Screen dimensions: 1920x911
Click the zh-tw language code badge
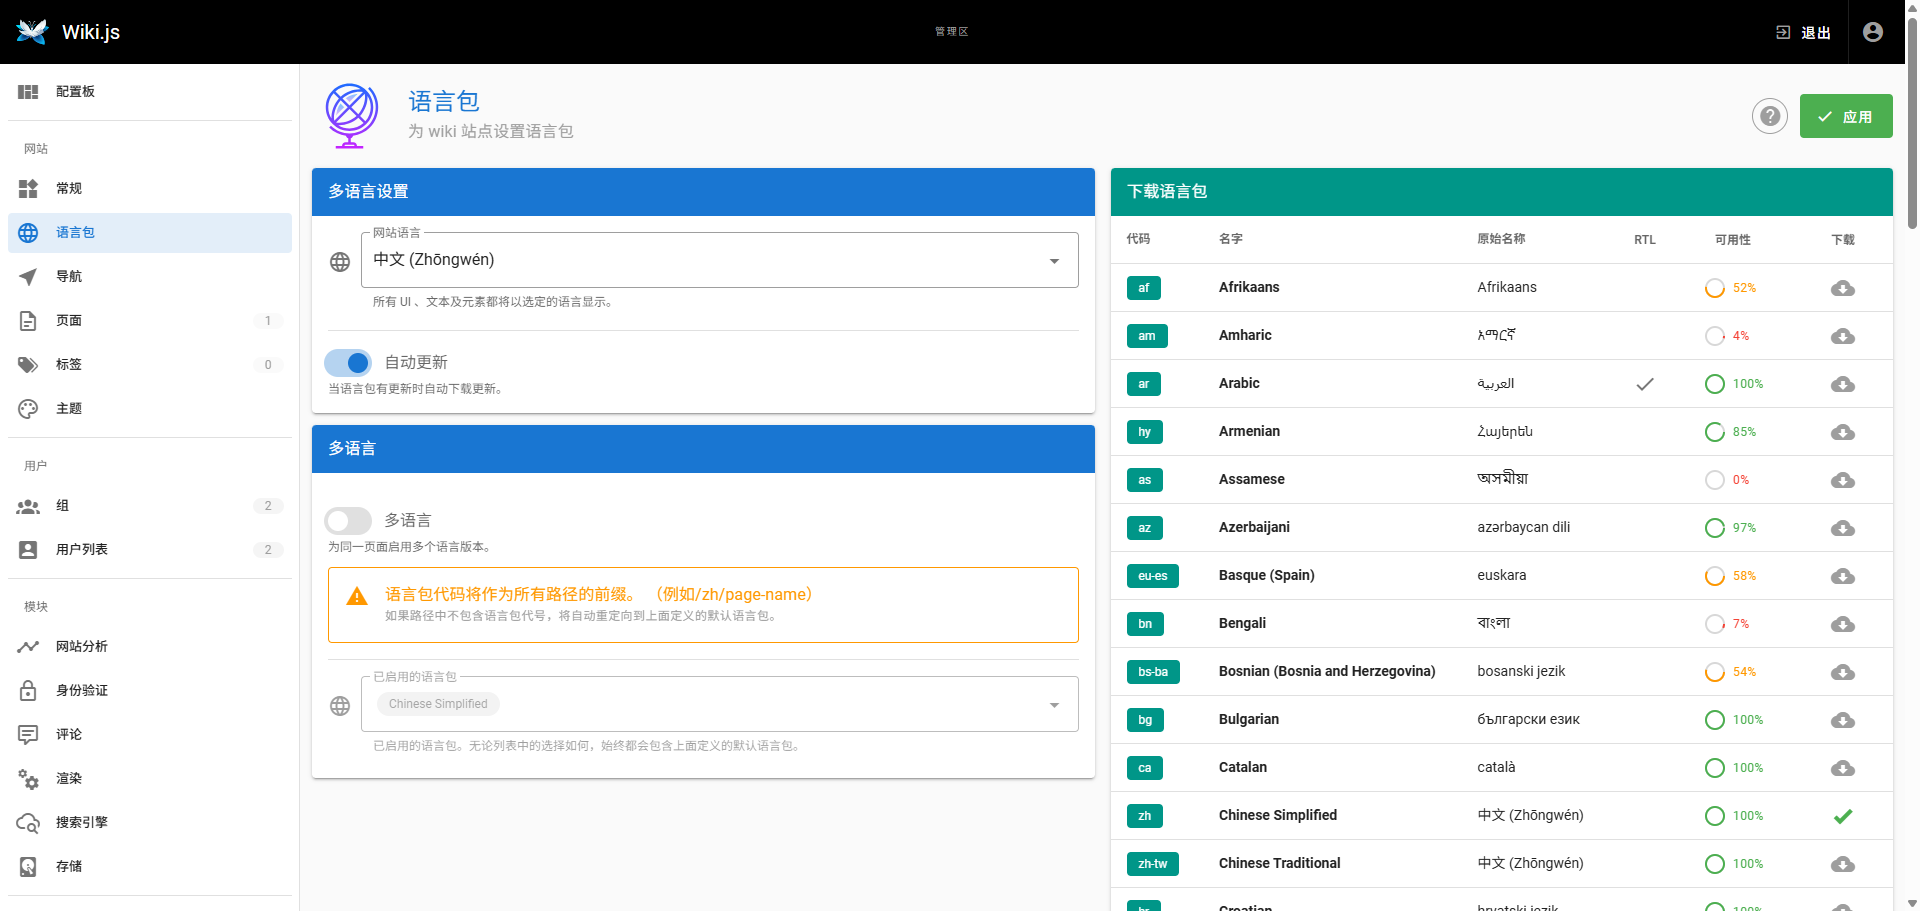click(x=1152, y=864)
